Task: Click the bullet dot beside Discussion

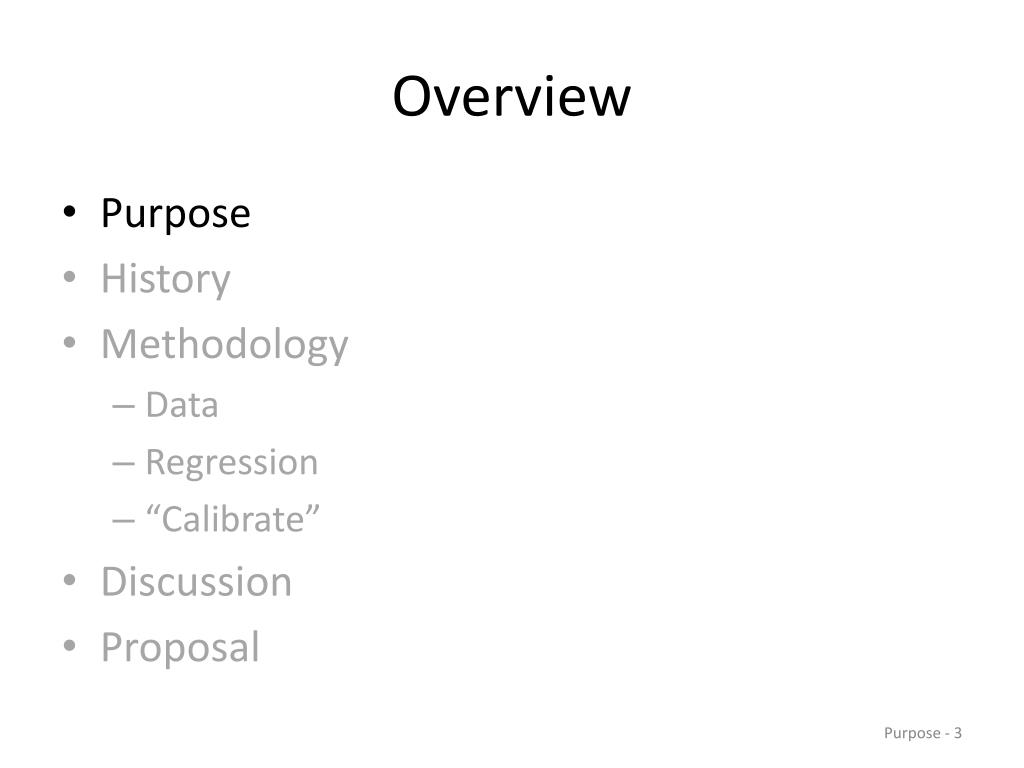Action: (70, 580)
